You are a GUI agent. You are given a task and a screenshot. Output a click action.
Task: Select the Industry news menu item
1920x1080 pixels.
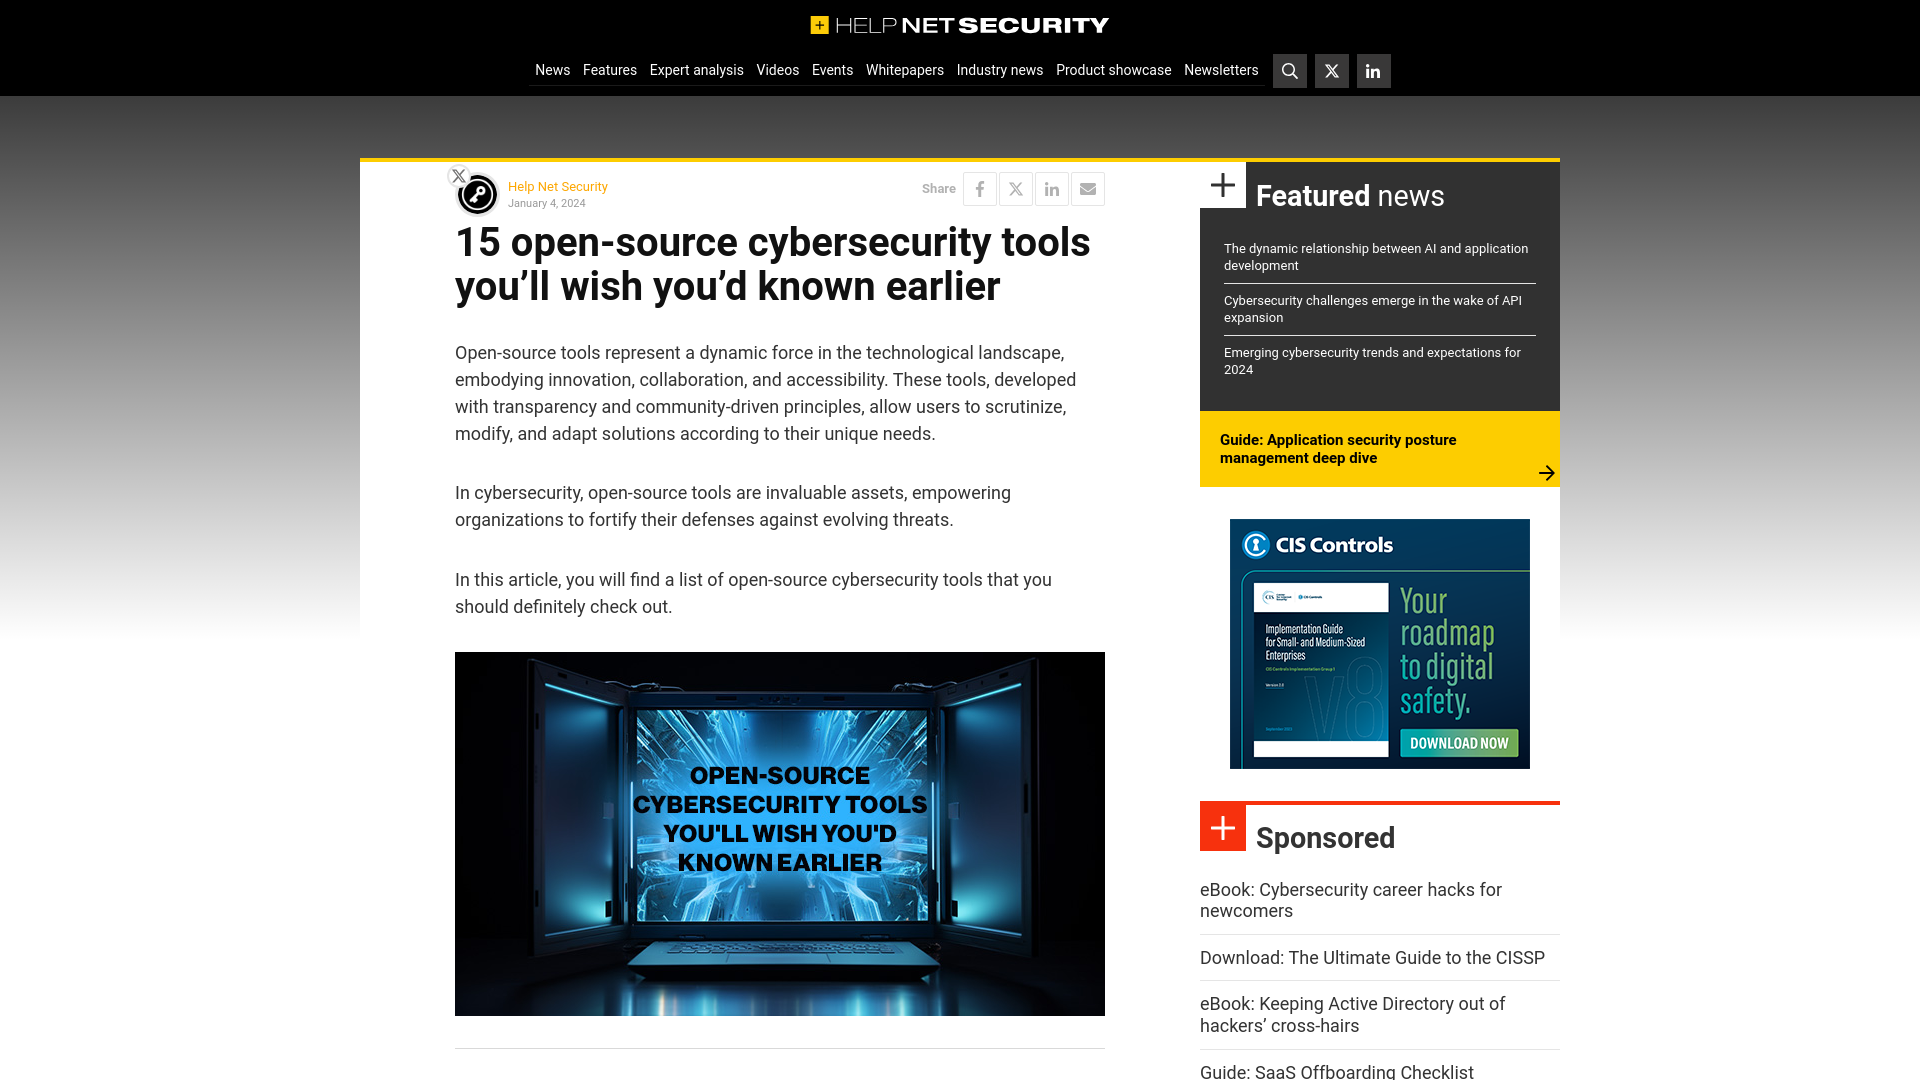[x=1000, y=69]
